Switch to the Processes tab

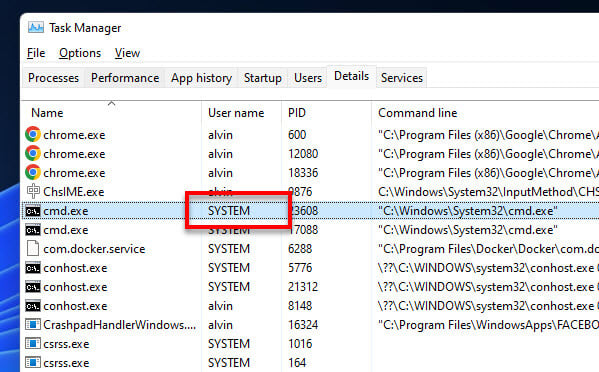[x=53, y=78]
